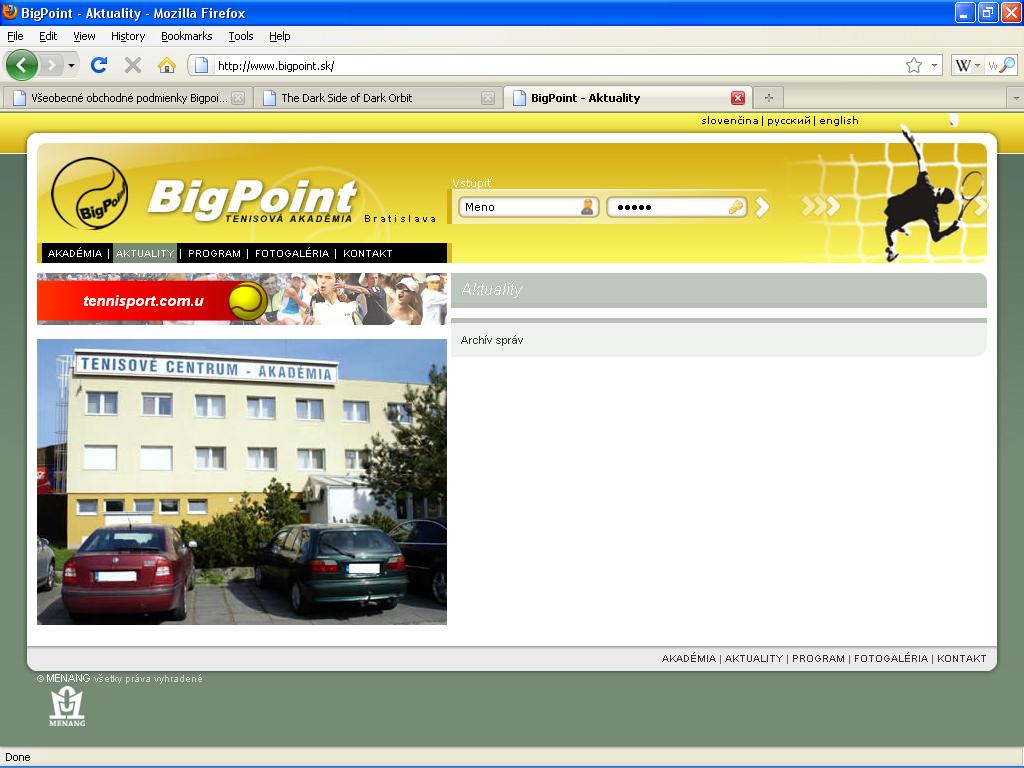Open the Bookmarks menu

186,36
